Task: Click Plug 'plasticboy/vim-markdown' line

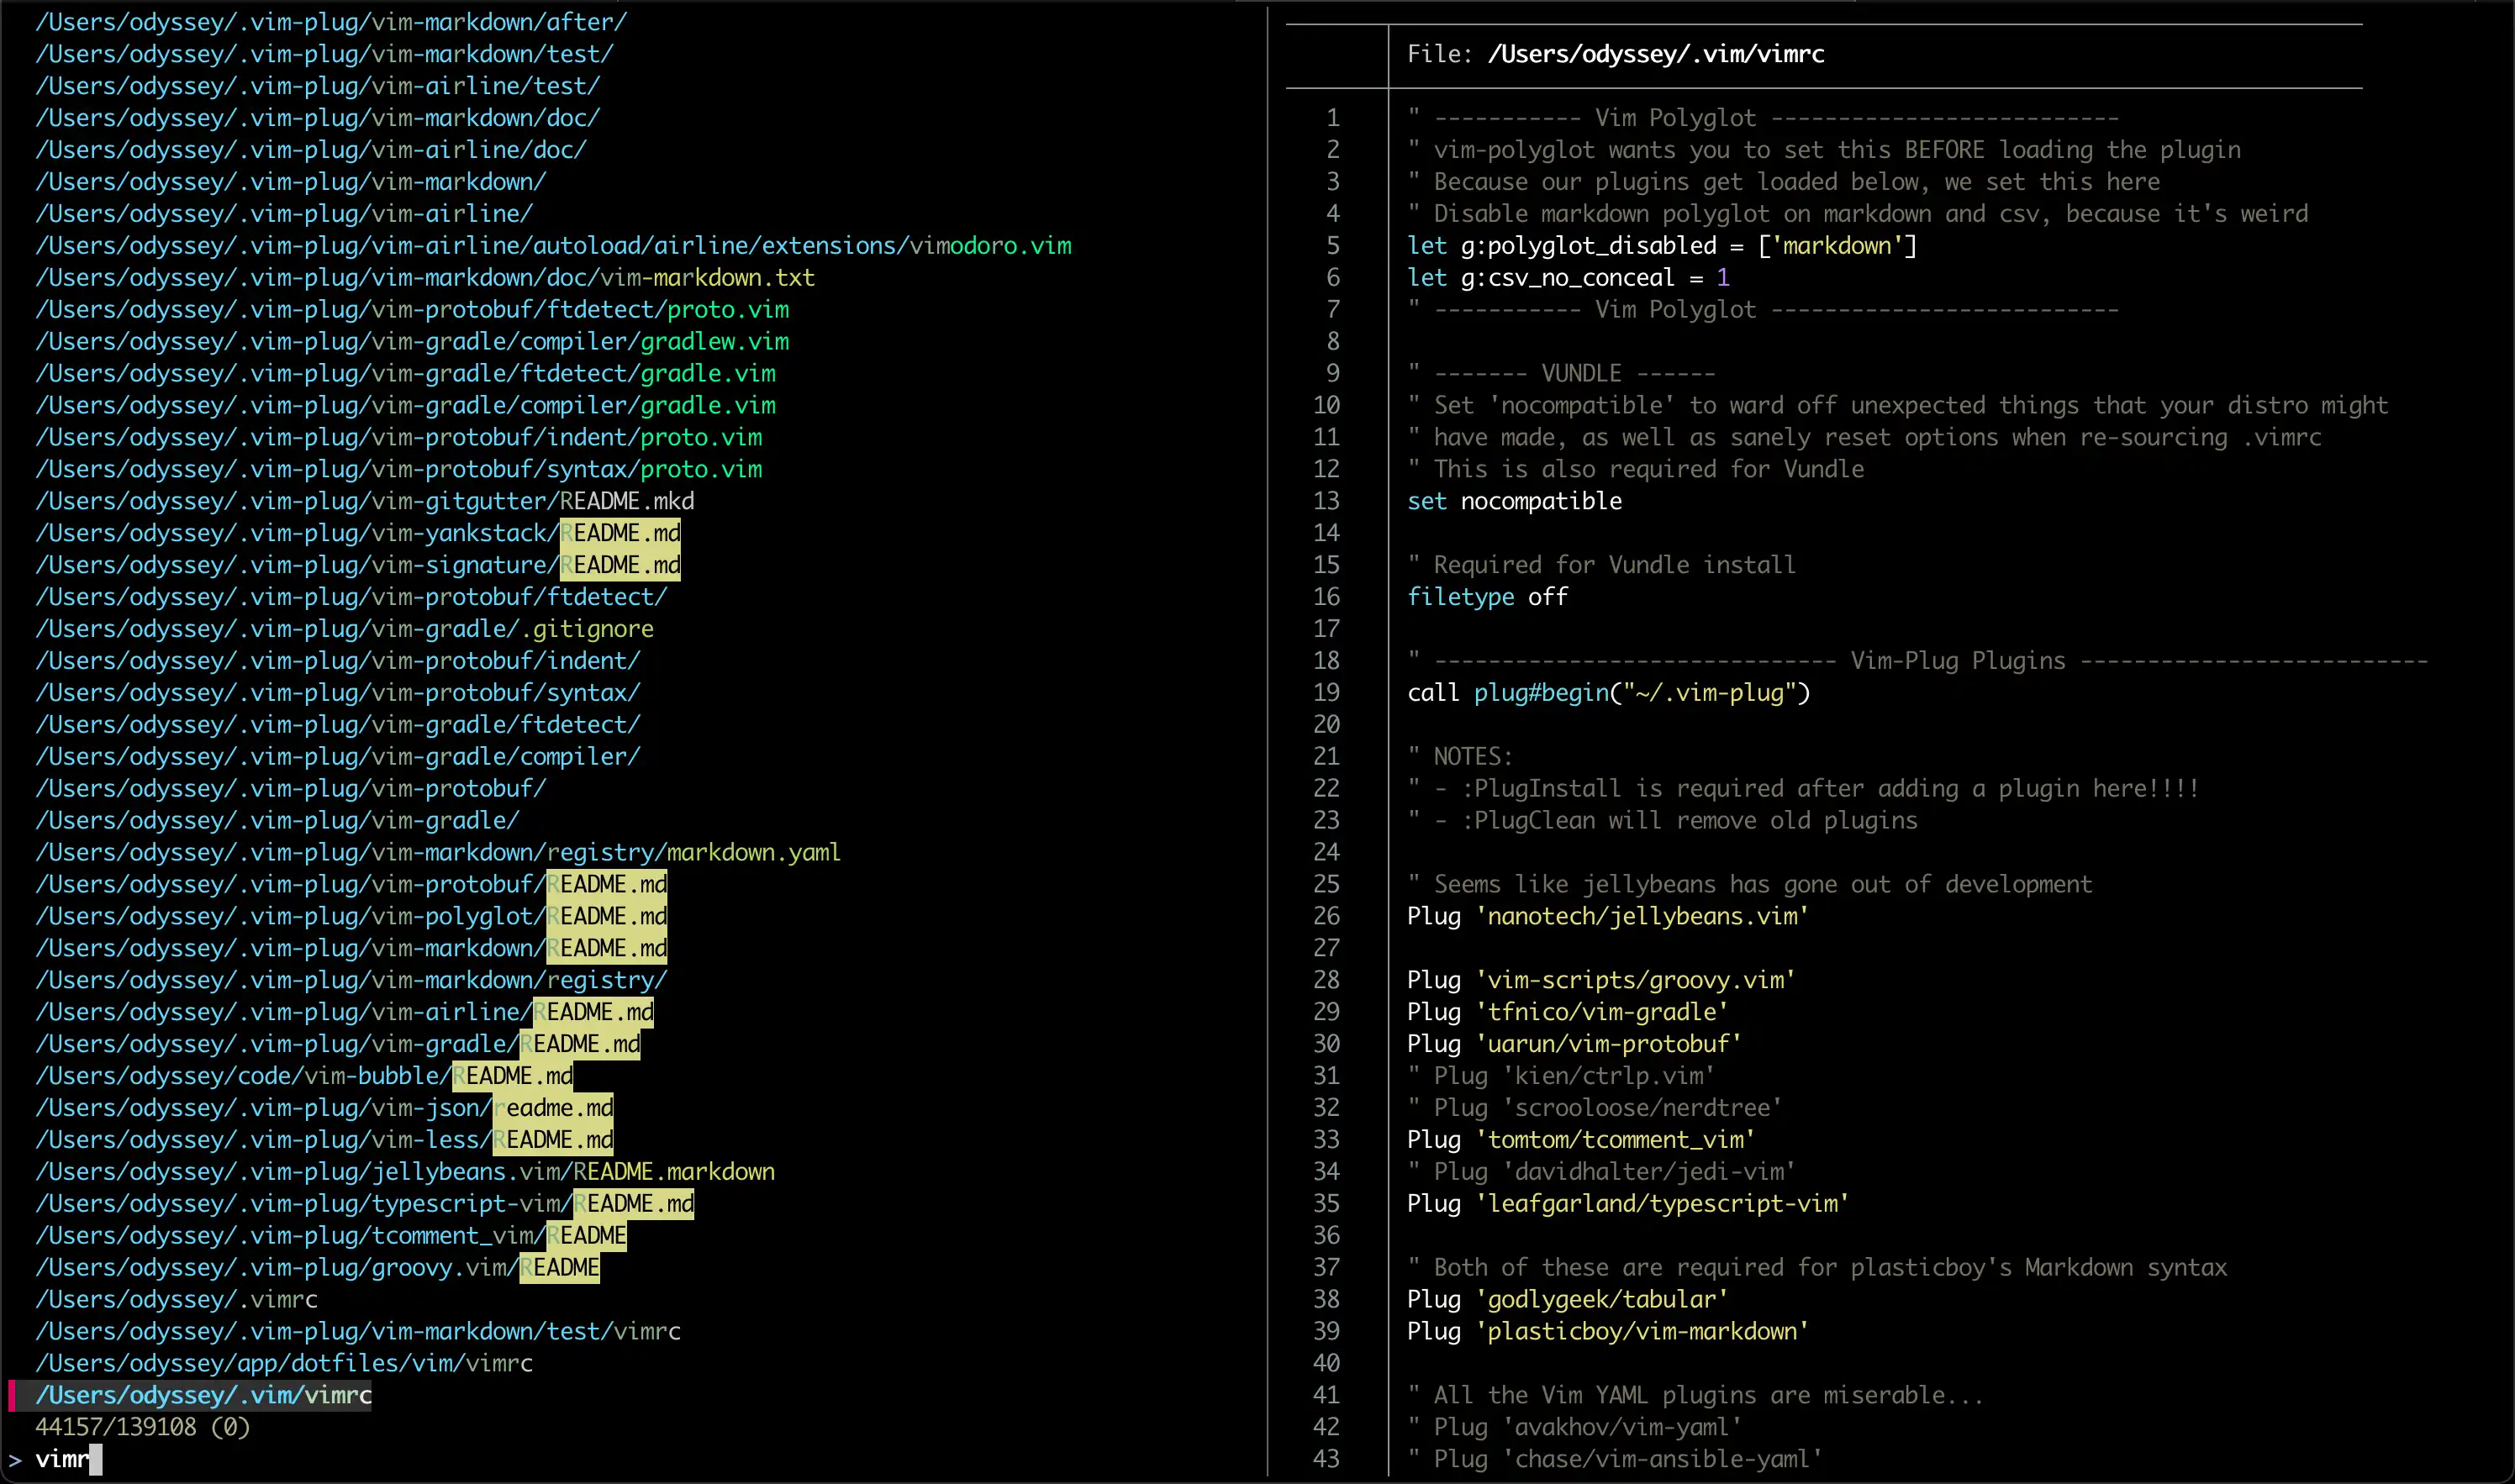Action: (x=1608, y=1332)
